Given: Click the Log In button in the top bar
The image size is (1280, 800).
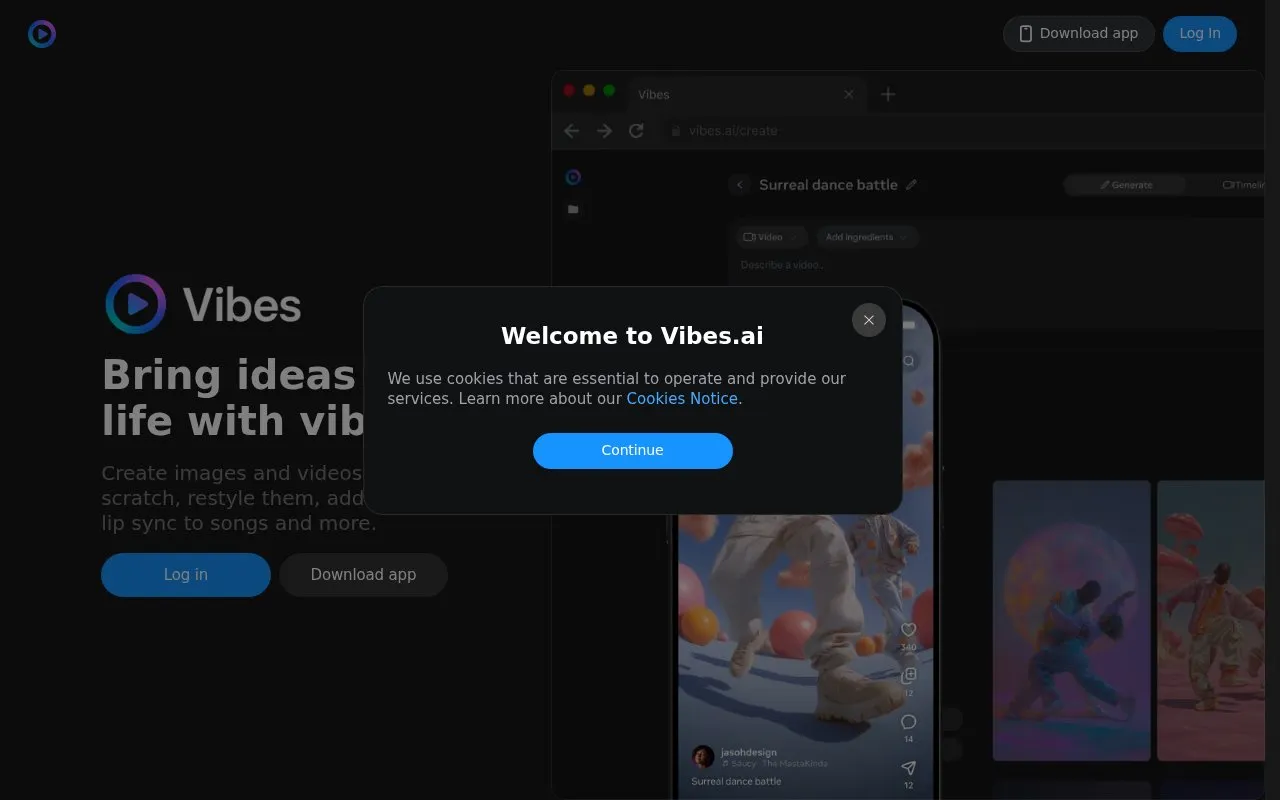Looking at the screenshot, I should 1200,34.
